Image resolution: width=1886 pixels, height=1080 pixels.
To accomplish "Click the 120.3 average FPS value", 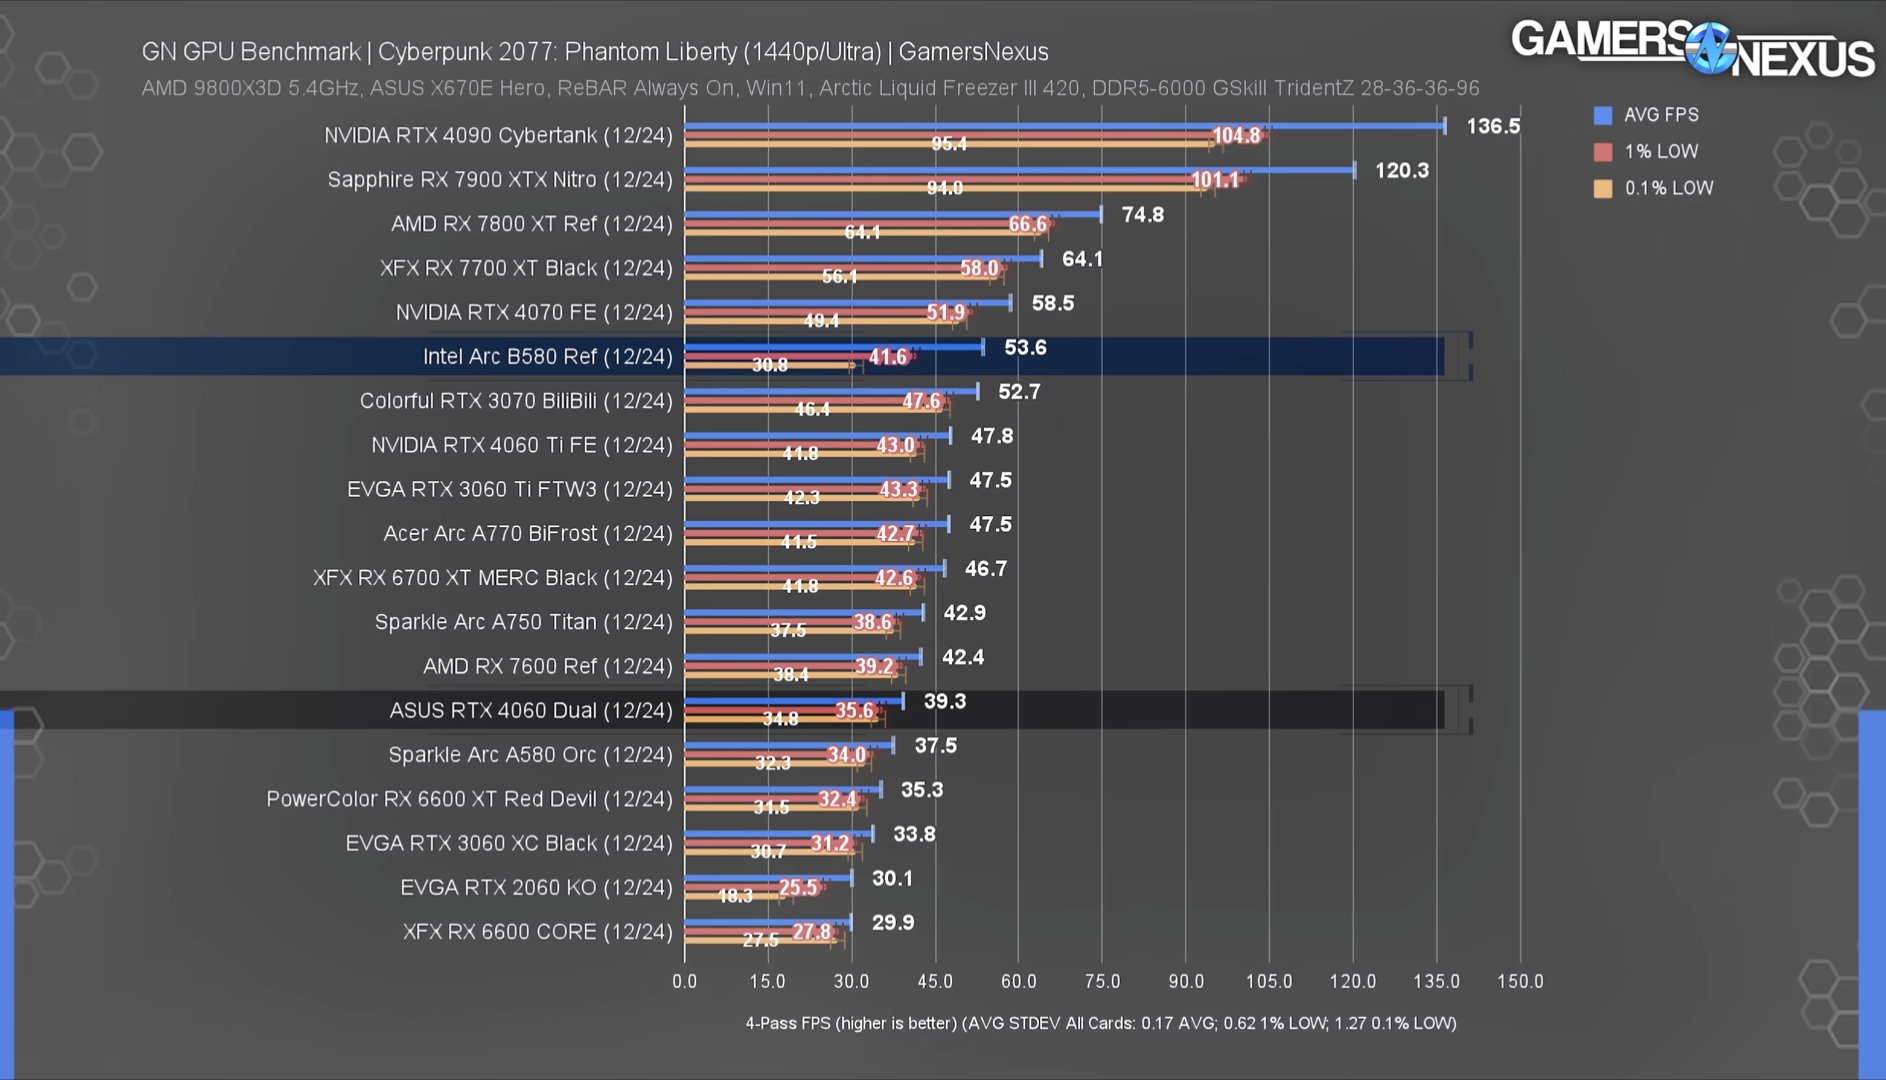I will [x=1402, y=170].
